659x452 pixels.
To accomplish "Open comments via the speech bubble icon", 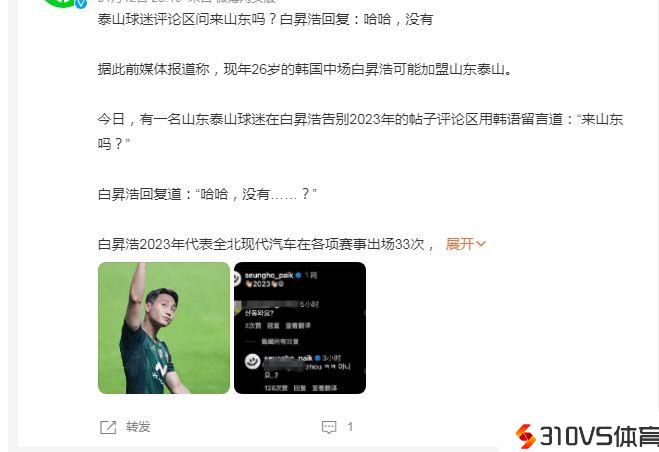I will [329, 427].
